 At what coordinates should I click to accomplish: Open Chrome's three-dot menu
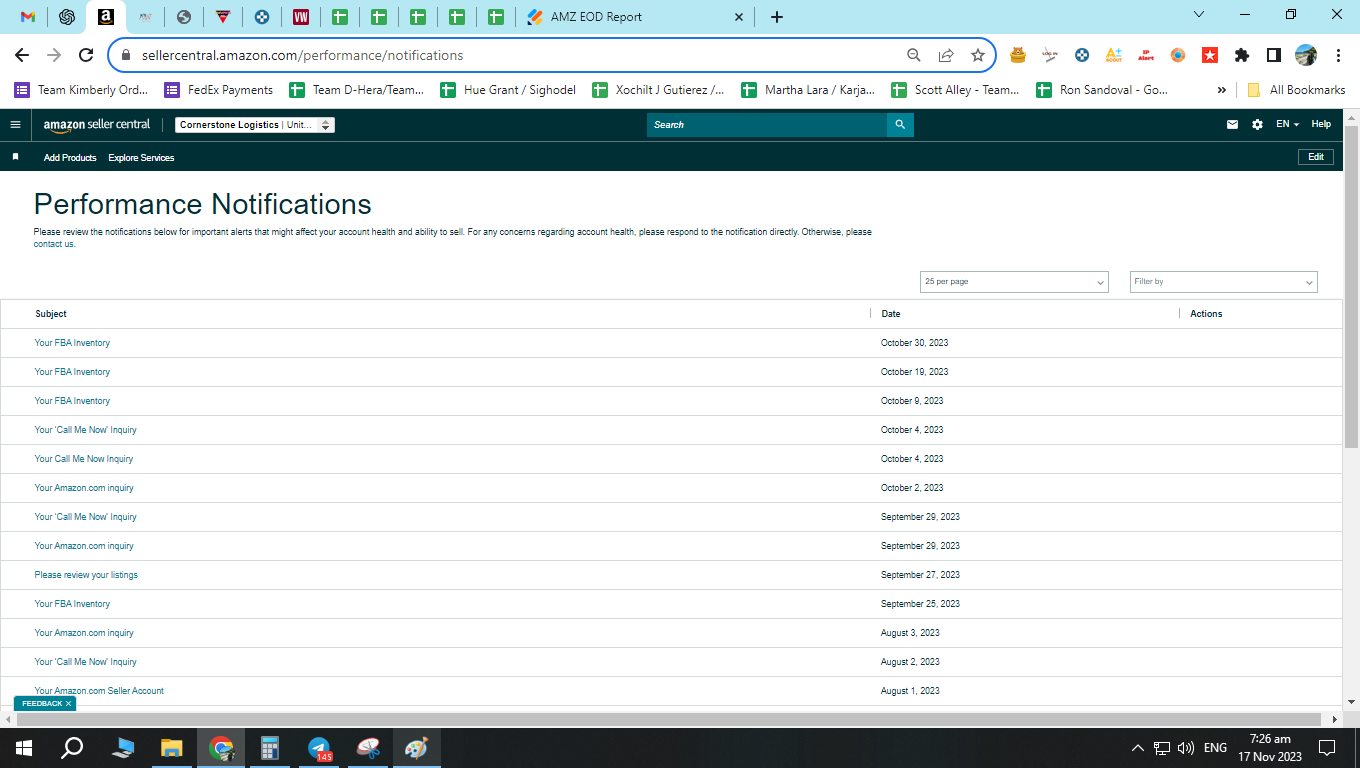1337,55
